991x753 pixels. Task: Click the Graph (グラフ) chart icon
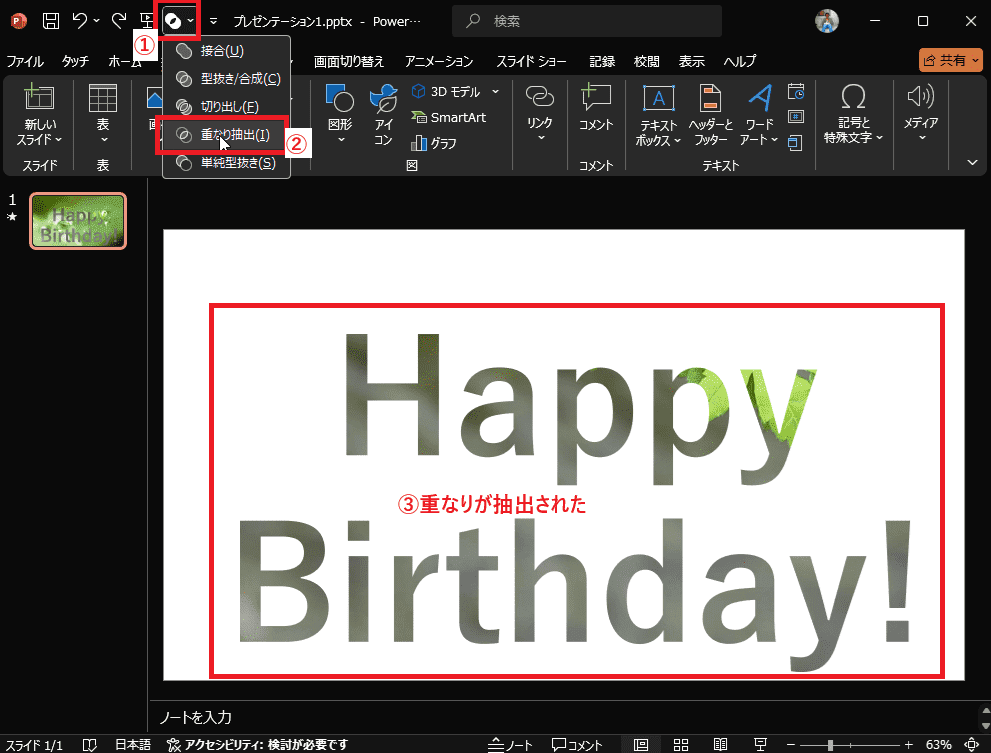[x=433, y=143]
